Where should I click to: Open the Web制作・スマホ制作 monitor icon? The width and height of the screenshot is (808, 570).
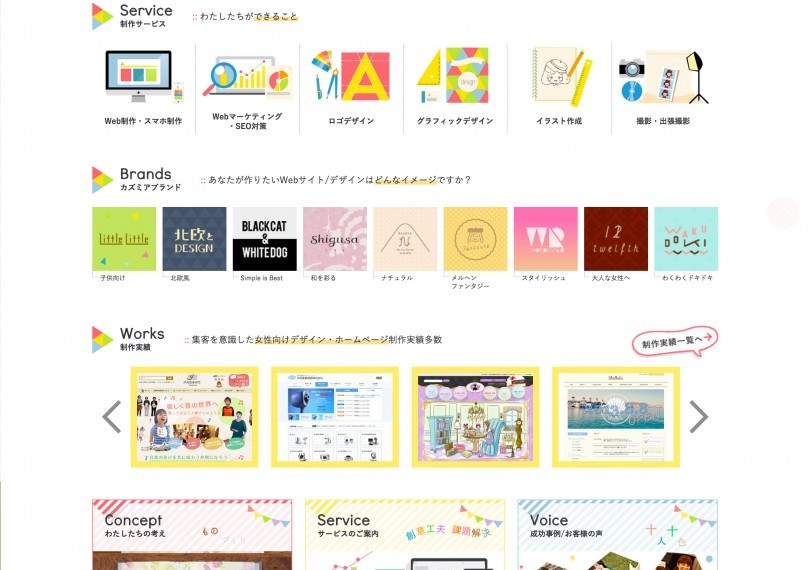[144, 77]
